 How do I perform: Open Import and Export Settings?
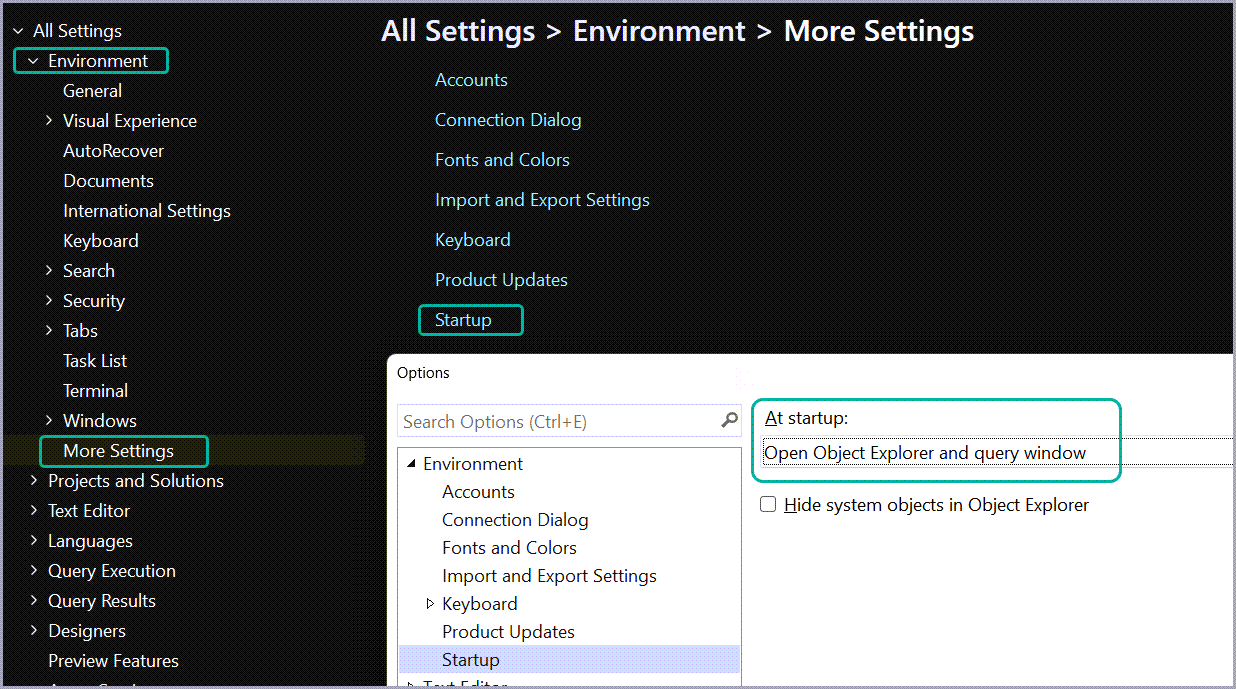pyautogui.click(x=542, y=199)
